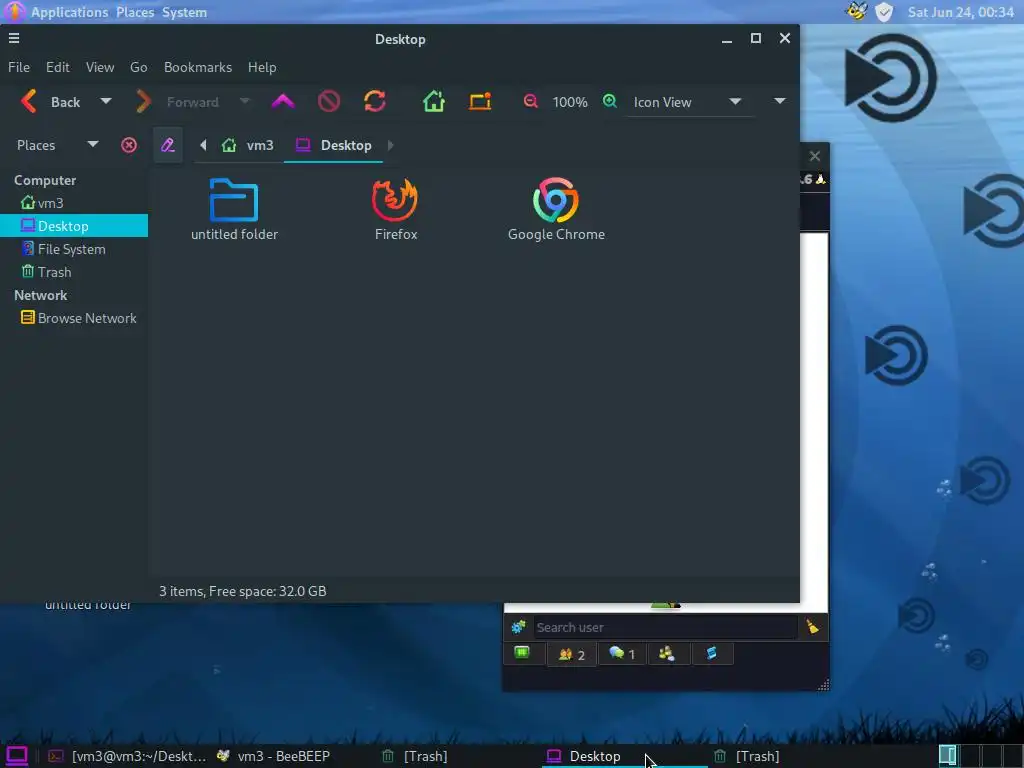1024x768 pixels.
Task: Open the BeeBEEP blue file sharing tab
Action: pos(712,654)
